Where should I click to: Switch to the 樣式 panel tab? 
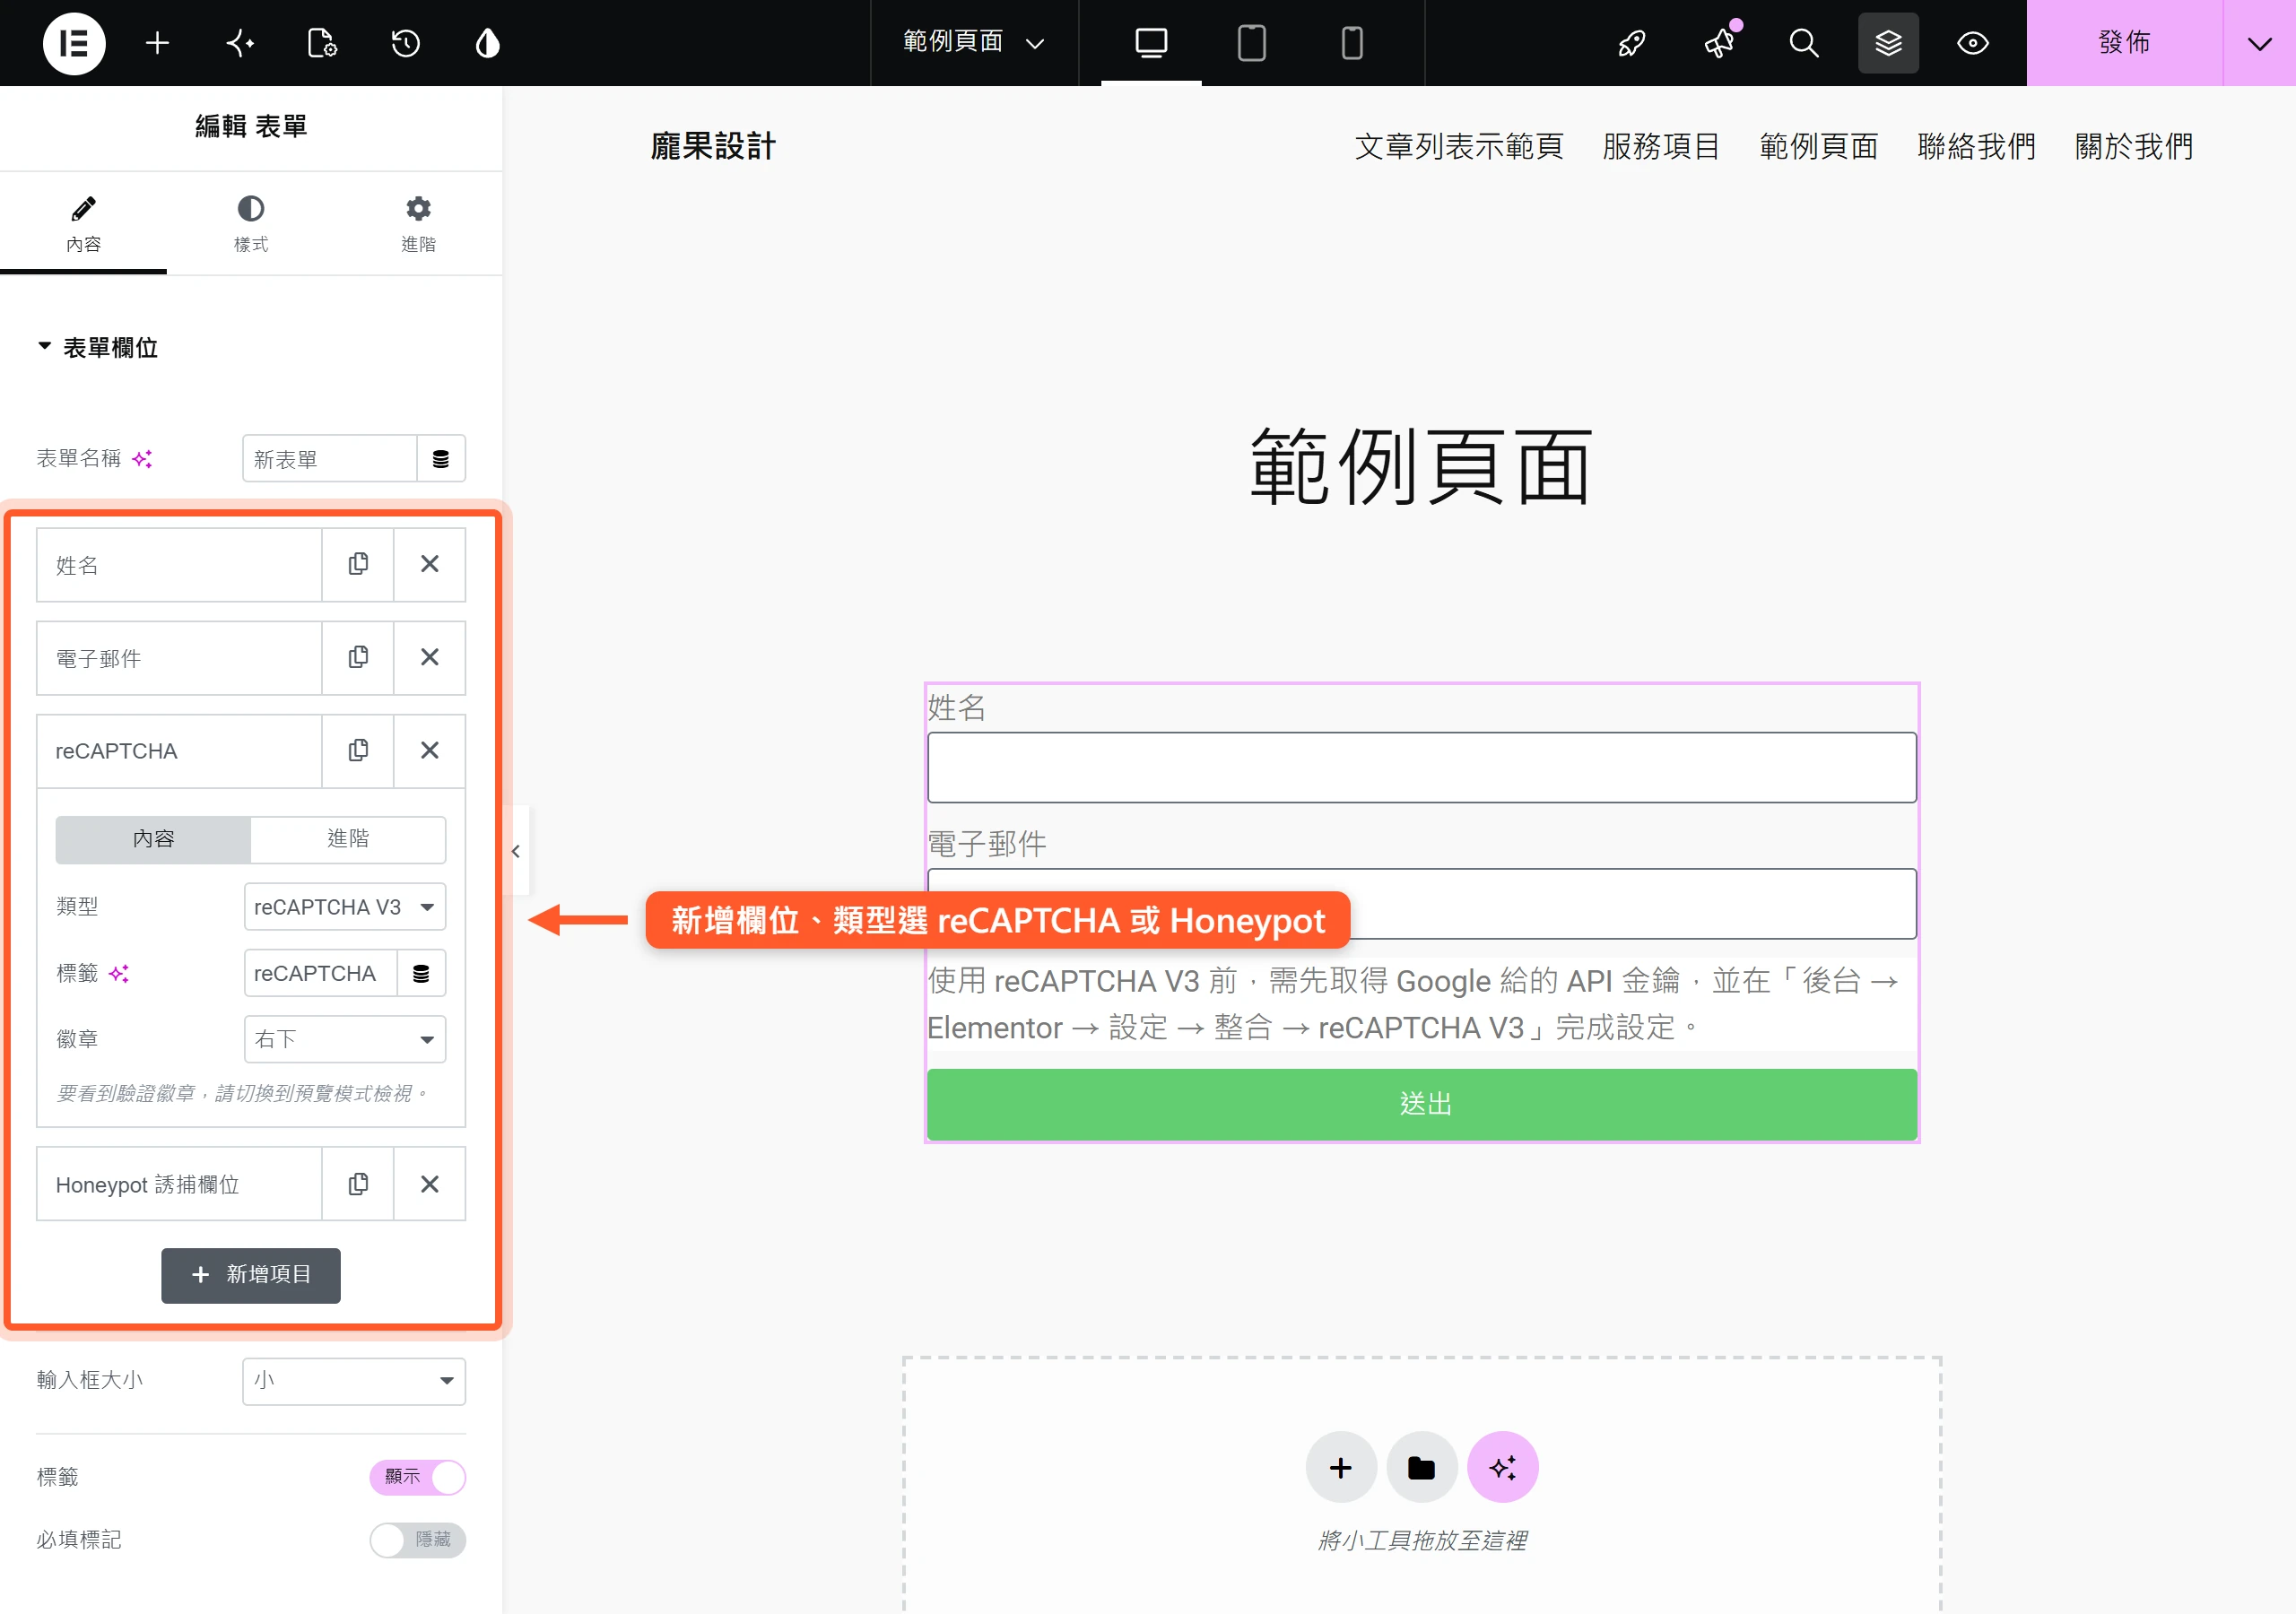(251, 224)
